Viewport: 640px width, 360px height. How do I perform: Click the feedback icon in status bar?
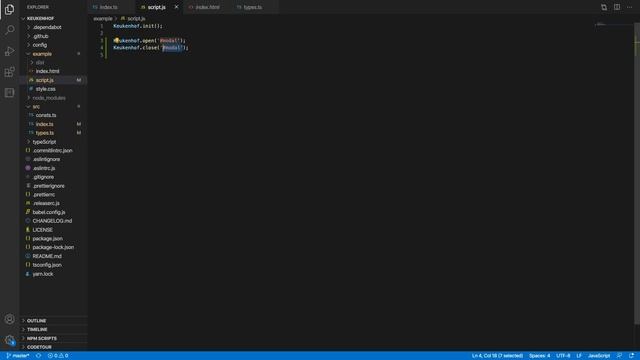(619, 356)
